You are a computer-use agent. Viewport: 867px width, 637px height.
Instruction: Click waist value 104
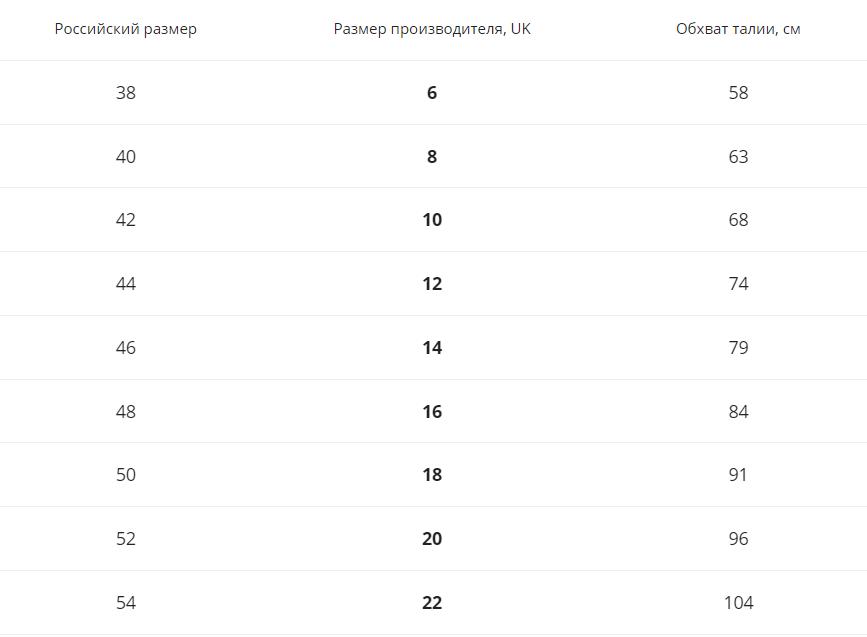[x=738, y=603]
